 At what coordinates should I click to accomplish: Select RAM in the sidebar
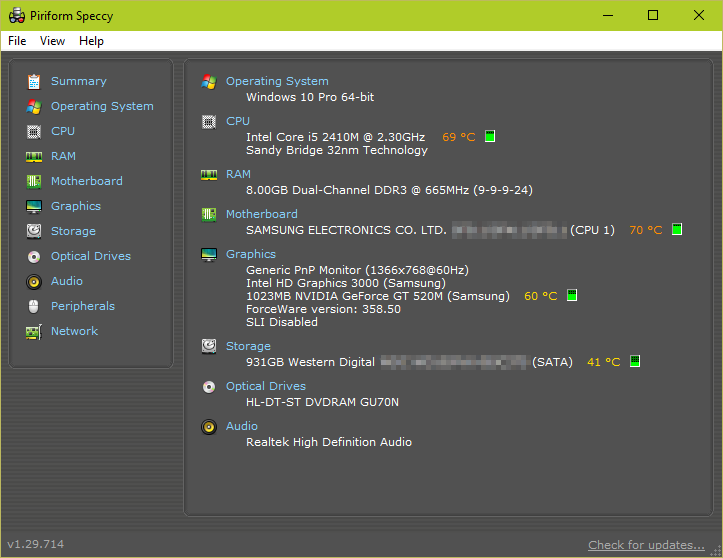[63, 156]
